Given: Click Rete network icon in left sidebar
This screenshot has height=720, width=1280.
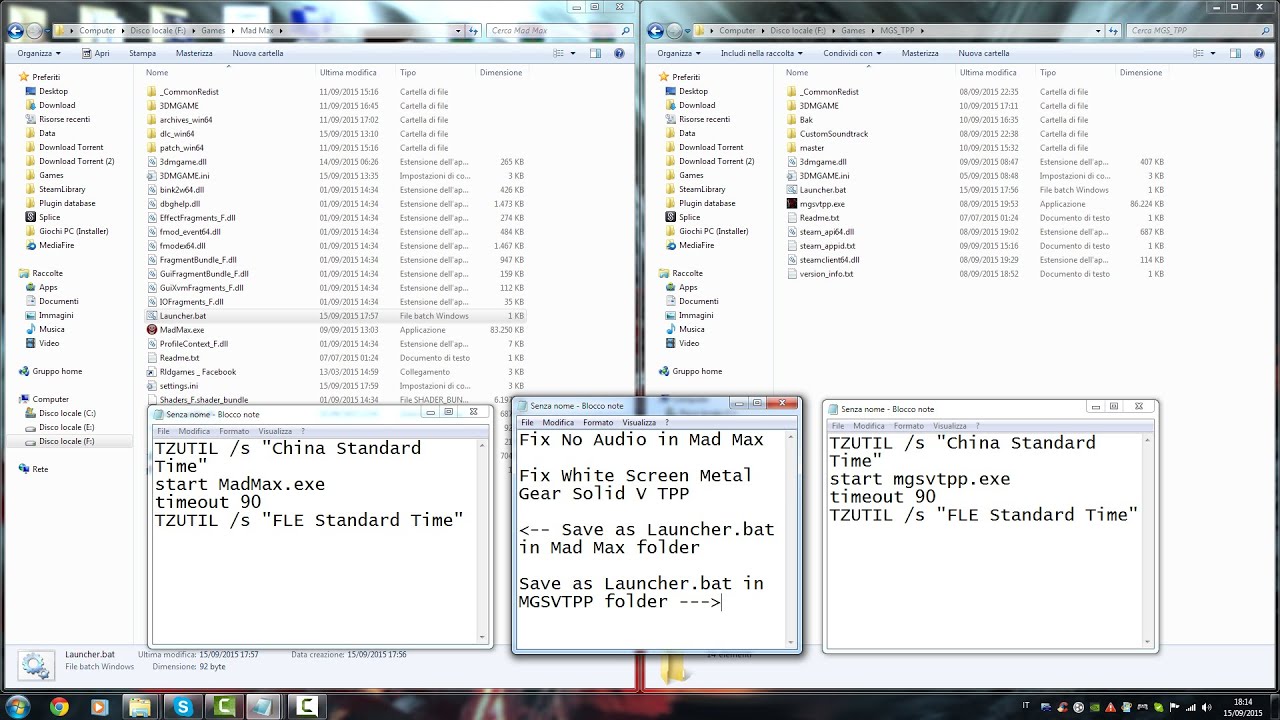Looking at the screenshot, I should (x=25, y=469).
